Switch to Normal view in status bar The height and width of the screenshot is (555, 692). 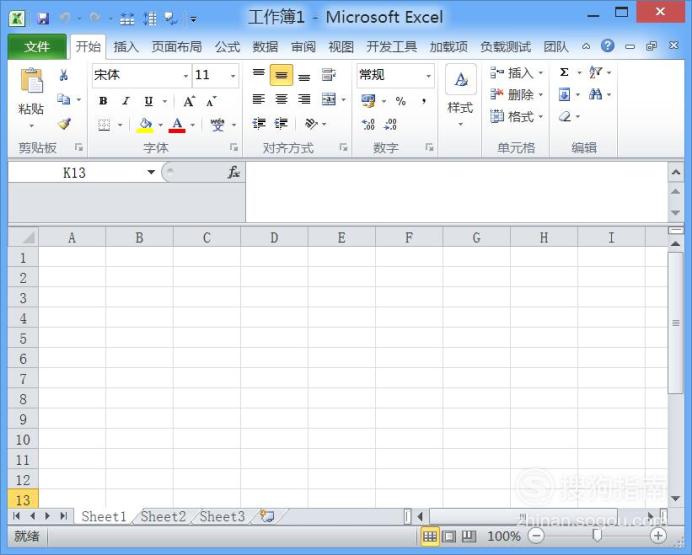pos(429,536)
